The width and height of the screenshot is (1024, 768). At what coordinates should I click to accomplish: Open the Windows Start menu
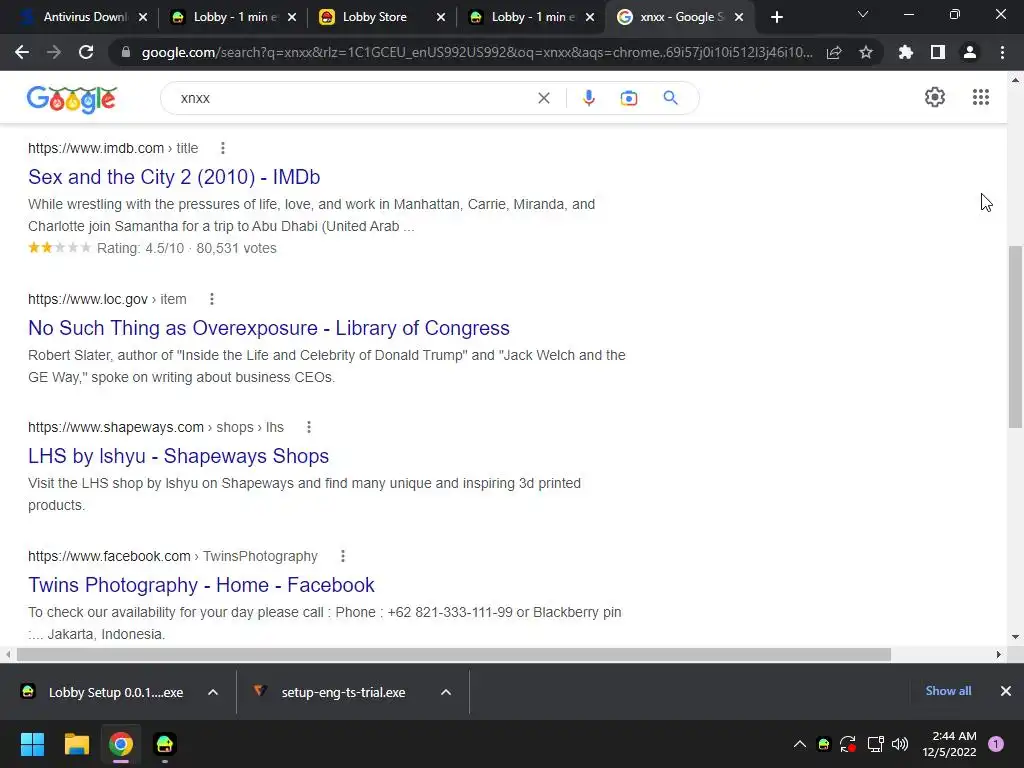[32, 744]
